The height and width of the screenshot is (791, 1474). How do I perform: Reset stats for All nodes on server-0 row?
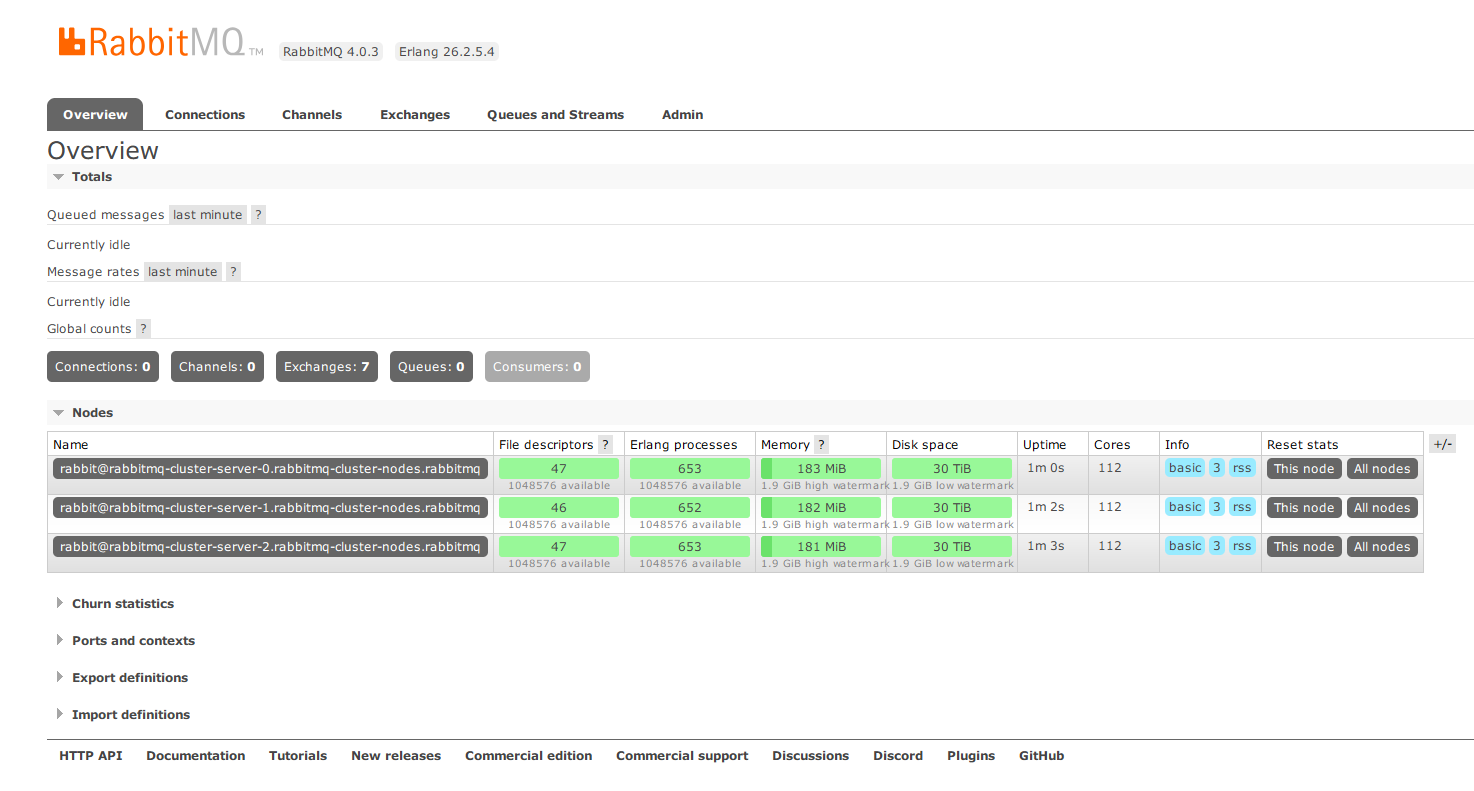click(x=1382, y=469)
